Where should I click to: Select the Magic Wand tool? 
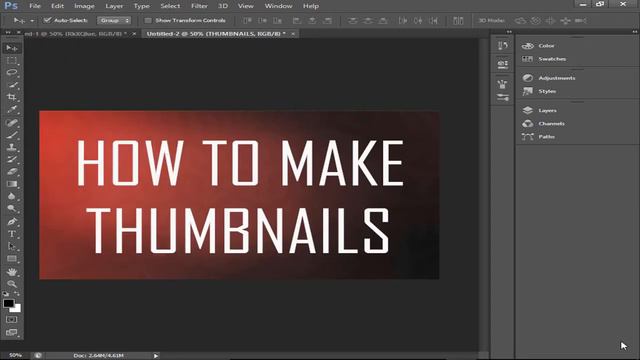coord(12,85)
